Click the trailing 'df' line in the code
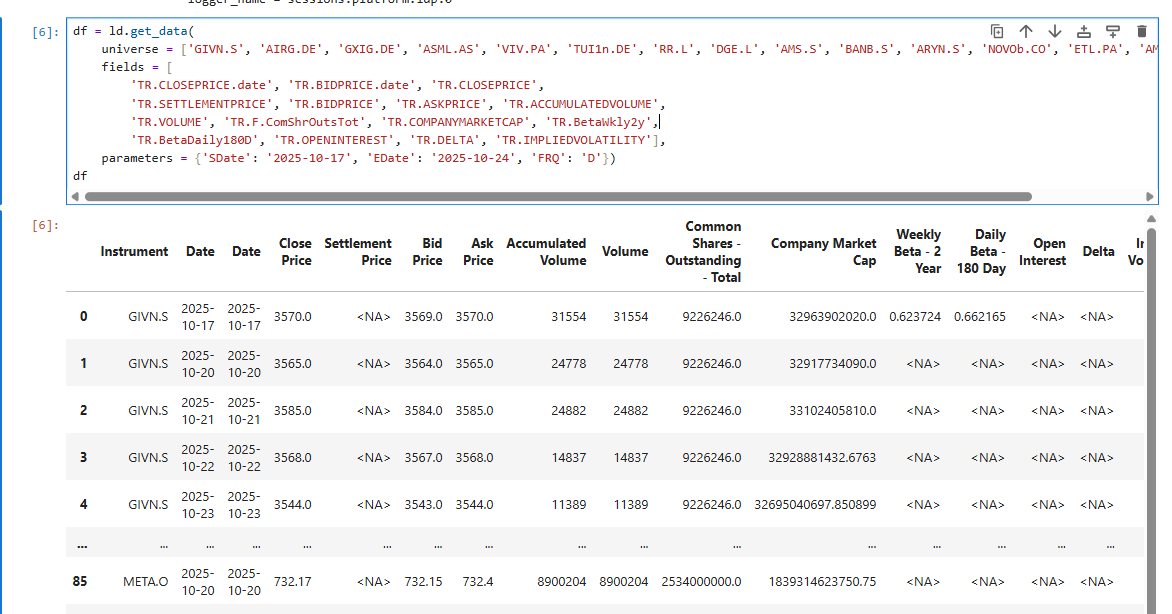The height and width of the screenshot is (614, 1172). 80,176
